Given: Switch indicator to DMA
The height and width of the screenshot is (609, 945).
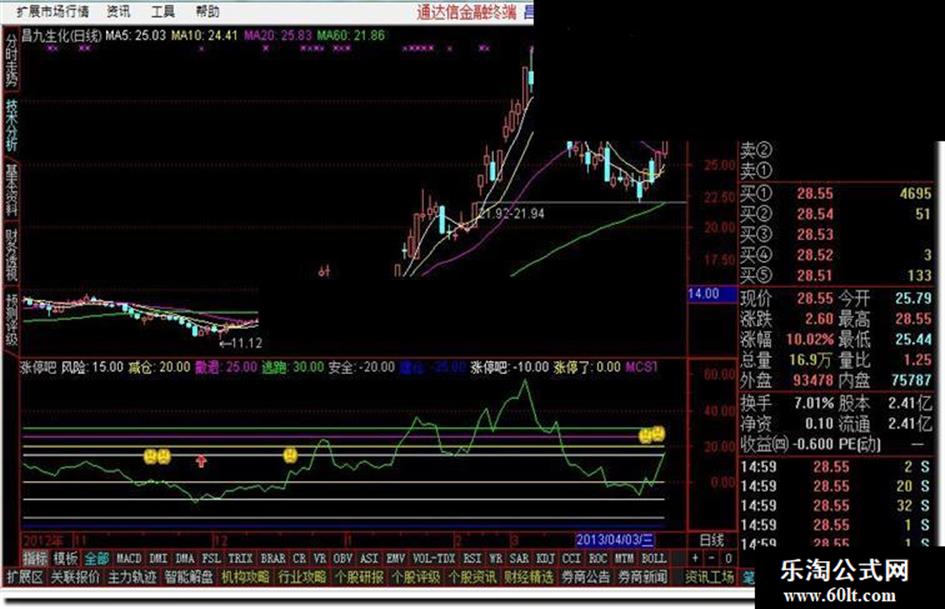Looking at the screenshot, I should click(184, 558).
